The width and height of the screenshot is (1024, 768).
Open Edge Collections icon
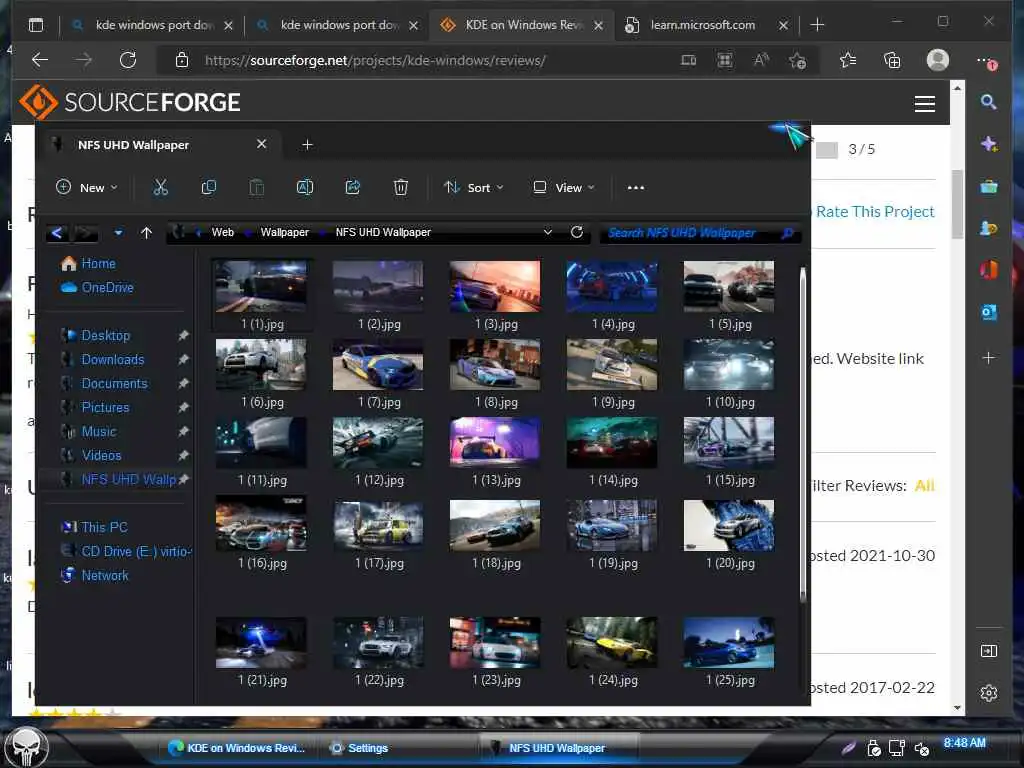click(x=891, y=60)
